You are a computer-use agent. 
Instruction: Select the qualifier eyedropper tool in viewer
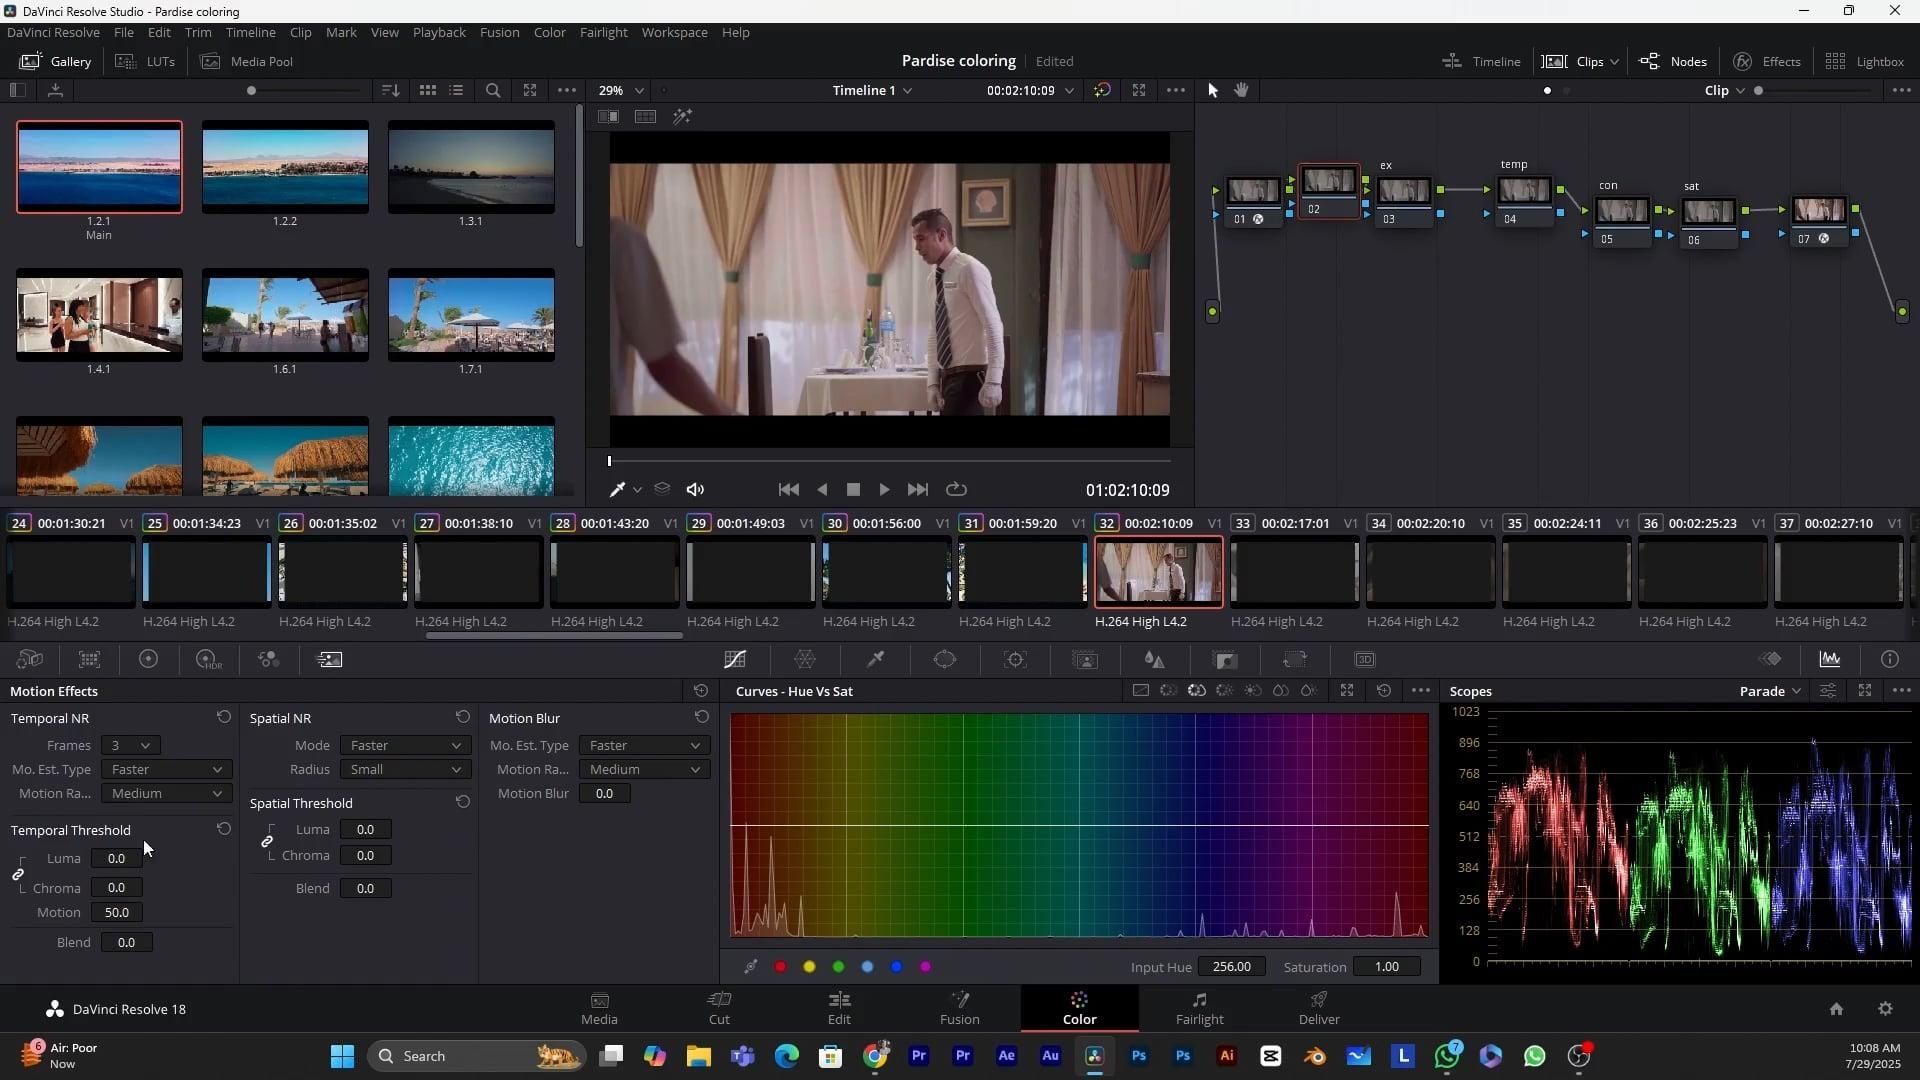pos(617,490)
